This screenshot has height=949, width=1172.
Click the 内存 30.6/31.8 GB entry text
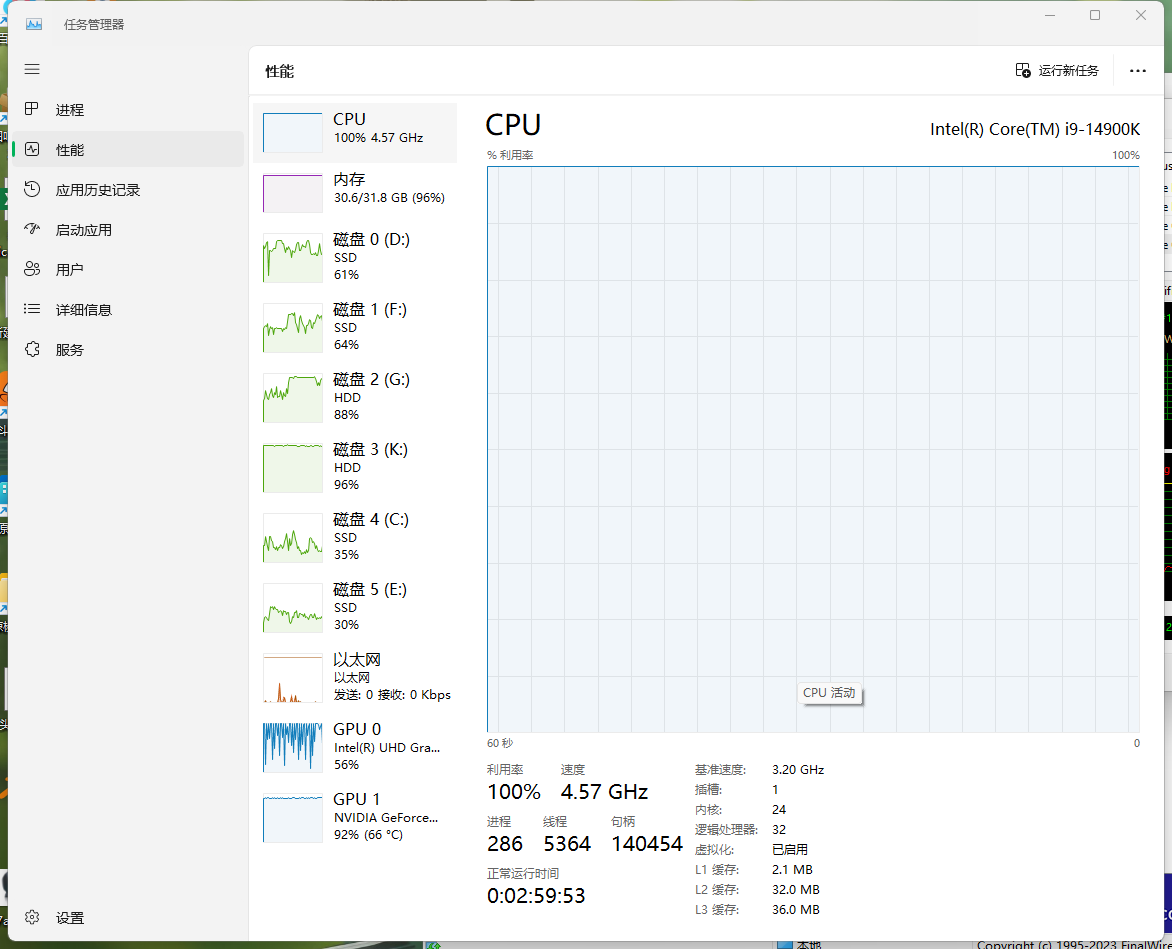pos(389,198)
